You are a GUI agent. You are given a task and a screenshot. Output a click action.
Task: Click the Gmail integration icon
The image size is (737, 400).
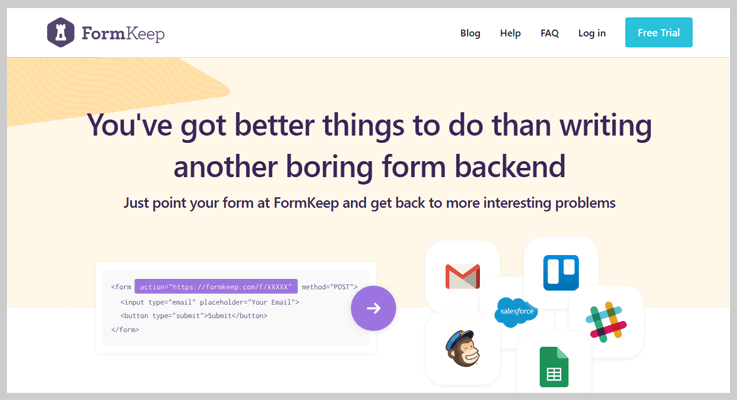pos(463,276)
